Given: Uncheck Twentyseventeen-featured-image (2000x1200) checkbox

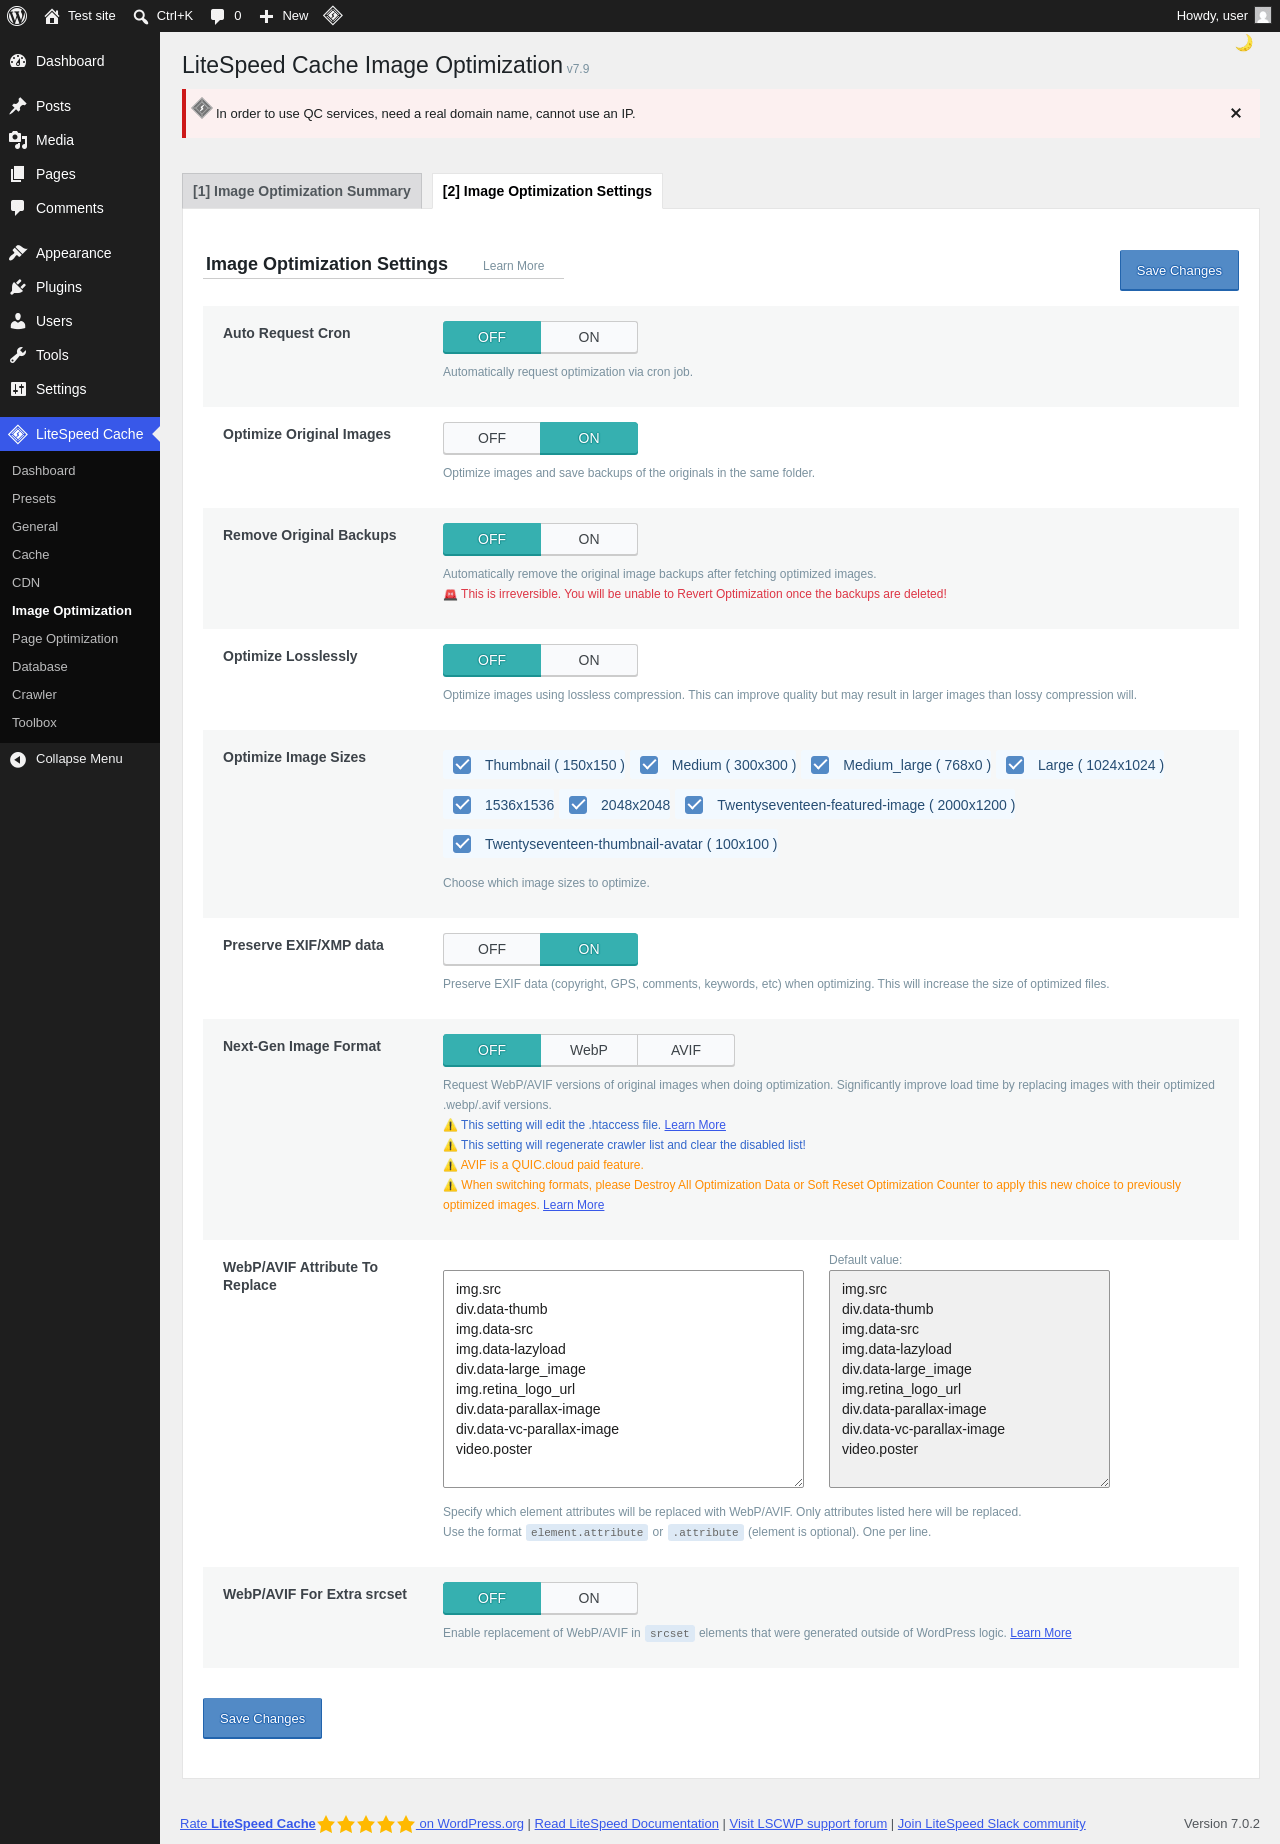Looking at the screenshot, I should click(694, 805).
